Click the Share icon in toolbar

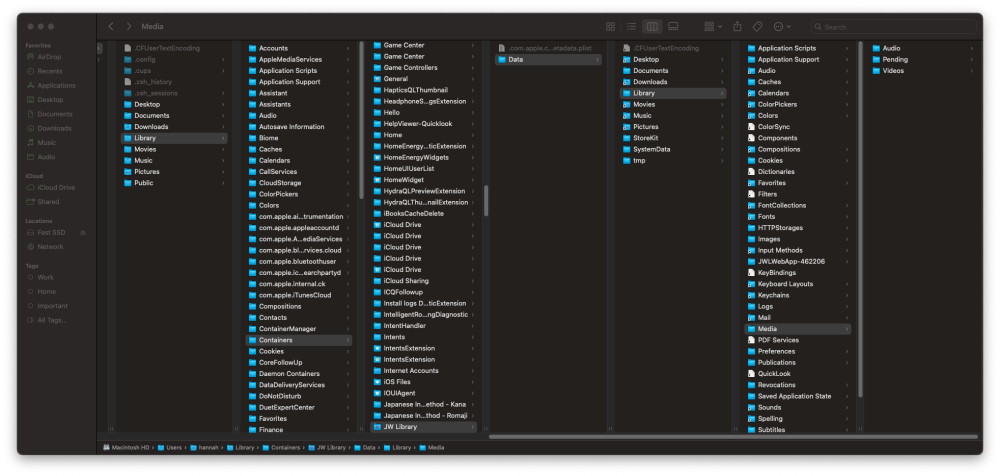(x=738, y=26)
